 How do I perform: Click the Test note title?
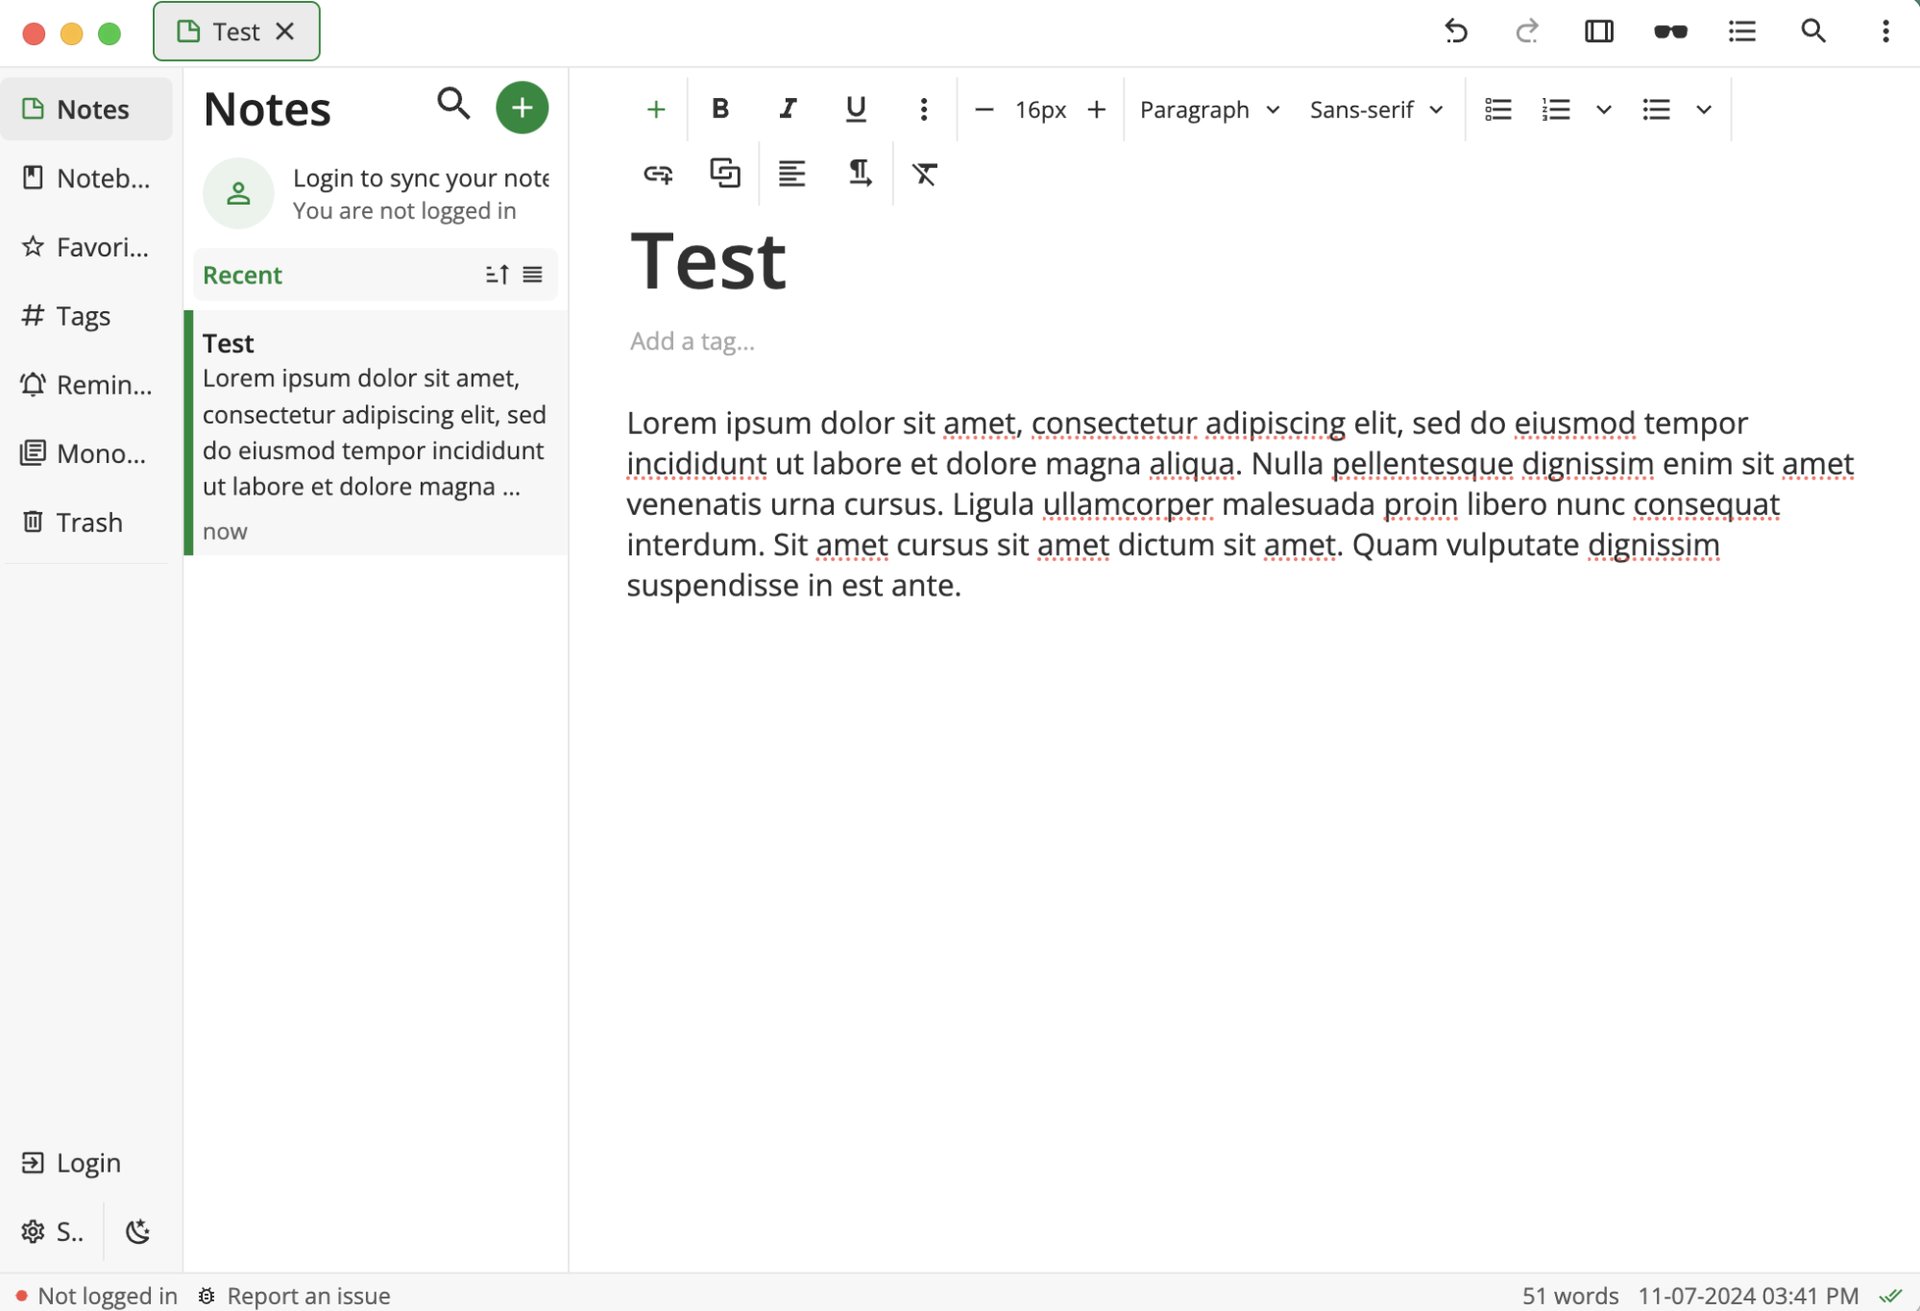point(709,262)
